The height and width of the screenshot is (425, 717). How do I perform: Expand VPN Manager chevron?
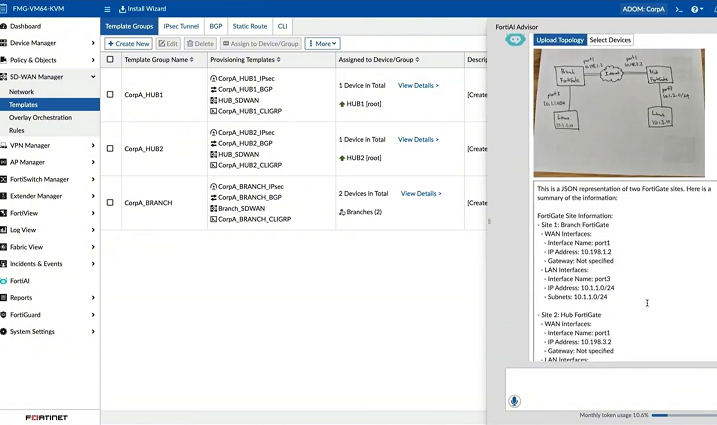pyautogui.click(x=93, y=145)
